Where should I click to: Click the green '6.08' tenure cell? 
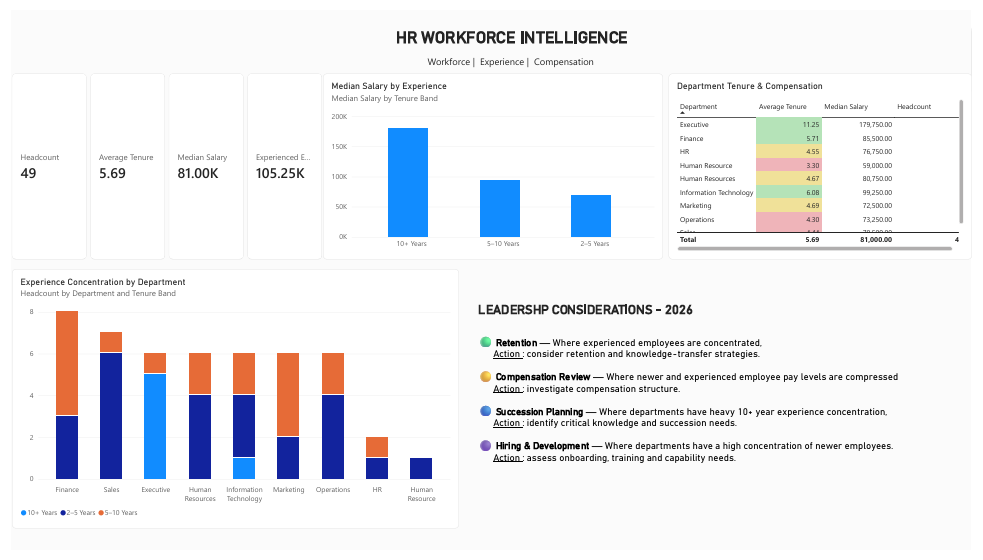tap(789, 193)
